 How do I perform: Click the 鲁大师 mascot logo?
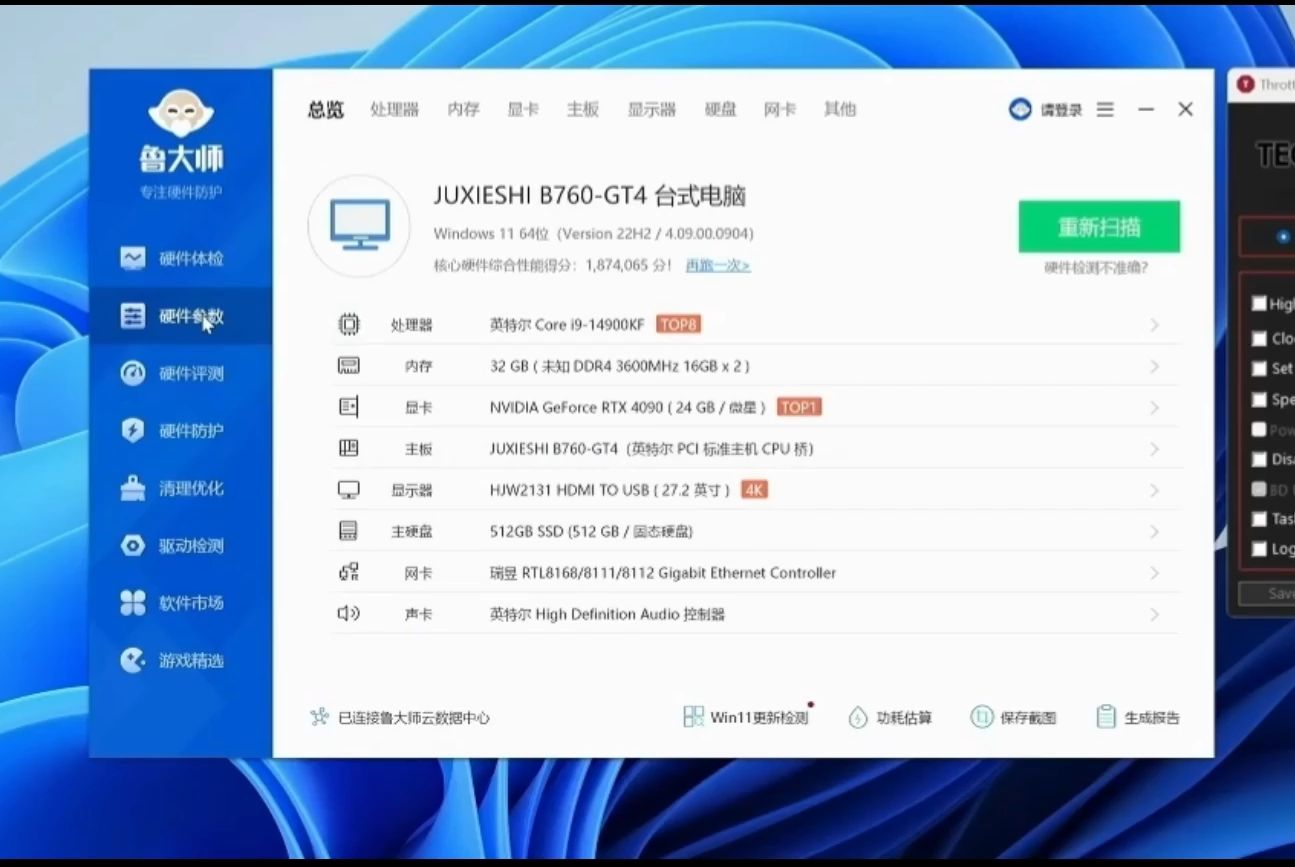[181, 113]
